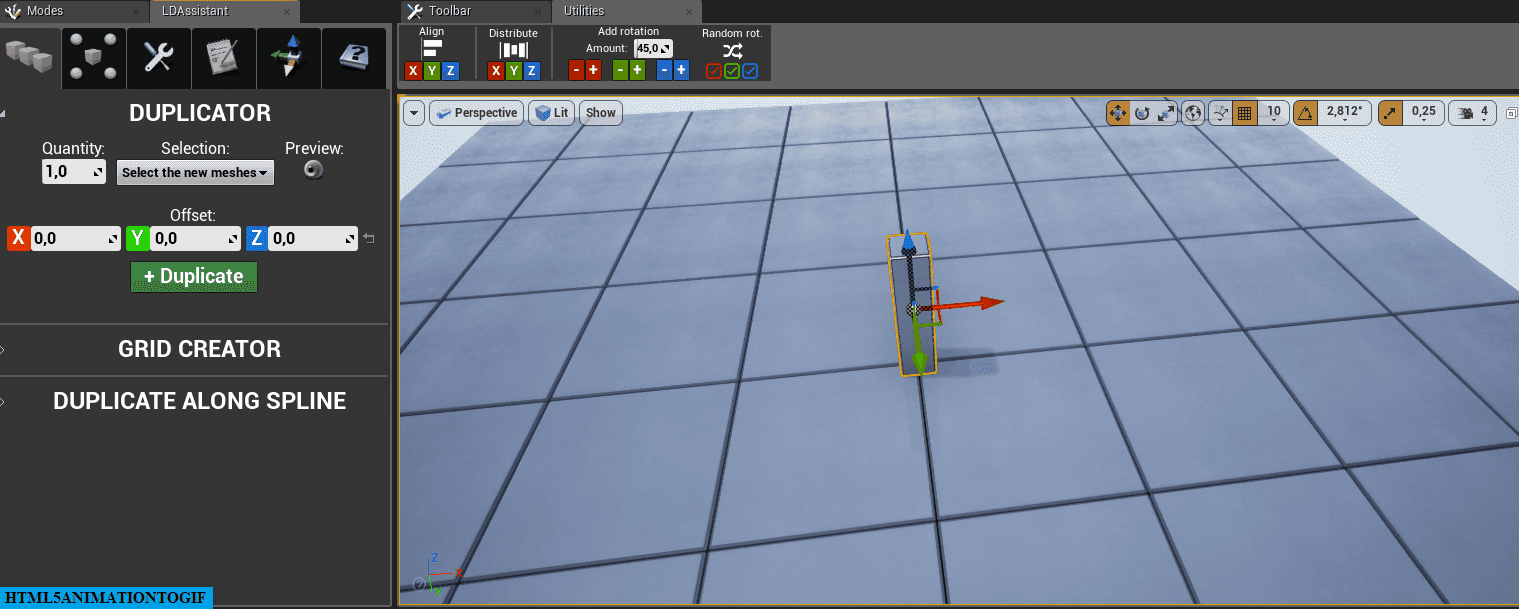This screenshot has height=609, width=1519.
Task: Open surface snapping options icon
Action: click(x=1220, y=113)
